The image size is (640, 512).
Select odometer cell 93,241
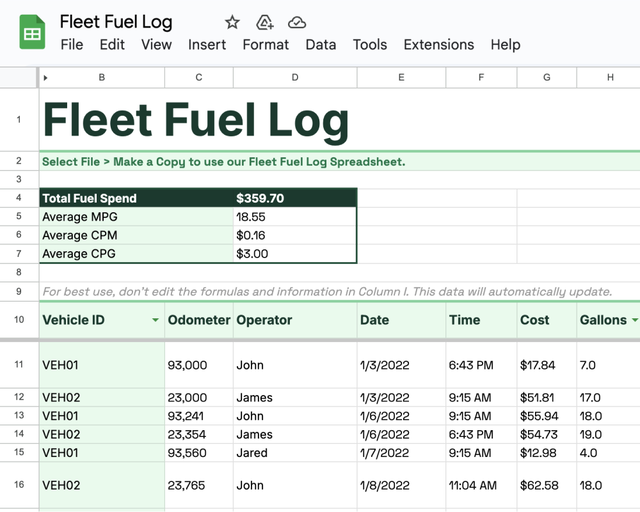coord(199,416)
